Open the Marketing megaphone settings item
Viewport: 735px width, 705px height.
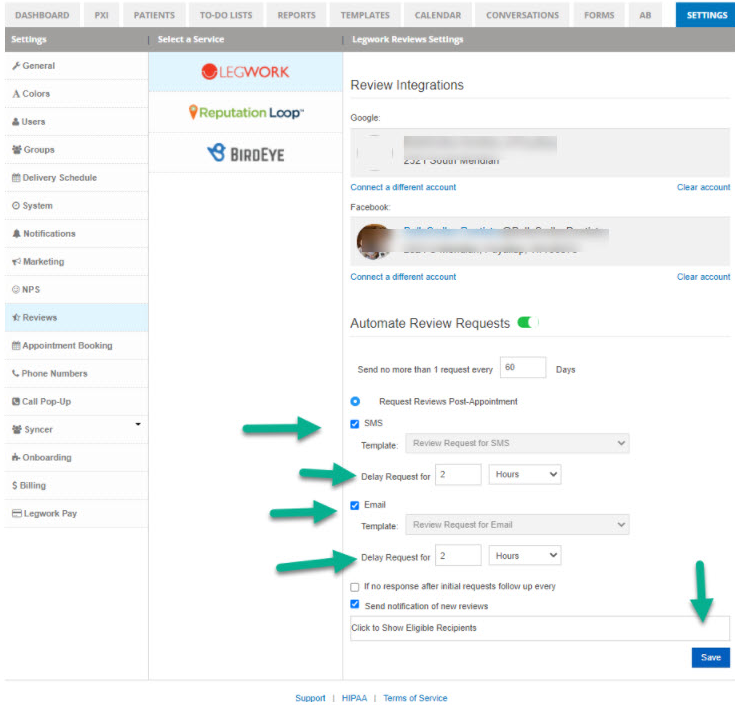(42, 262)
